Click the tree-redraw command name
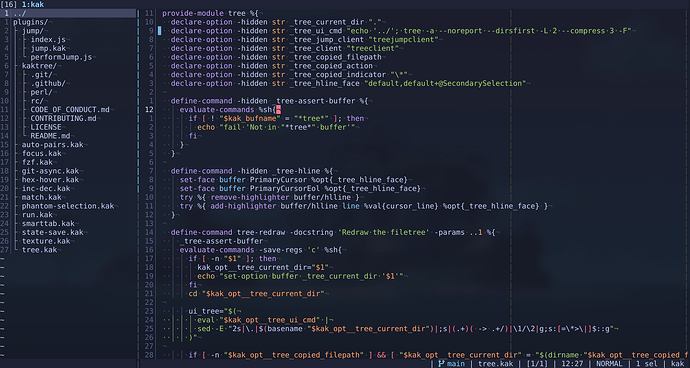Image resolution: width=690 pixels, height=368 pixels. click(261, 232)
